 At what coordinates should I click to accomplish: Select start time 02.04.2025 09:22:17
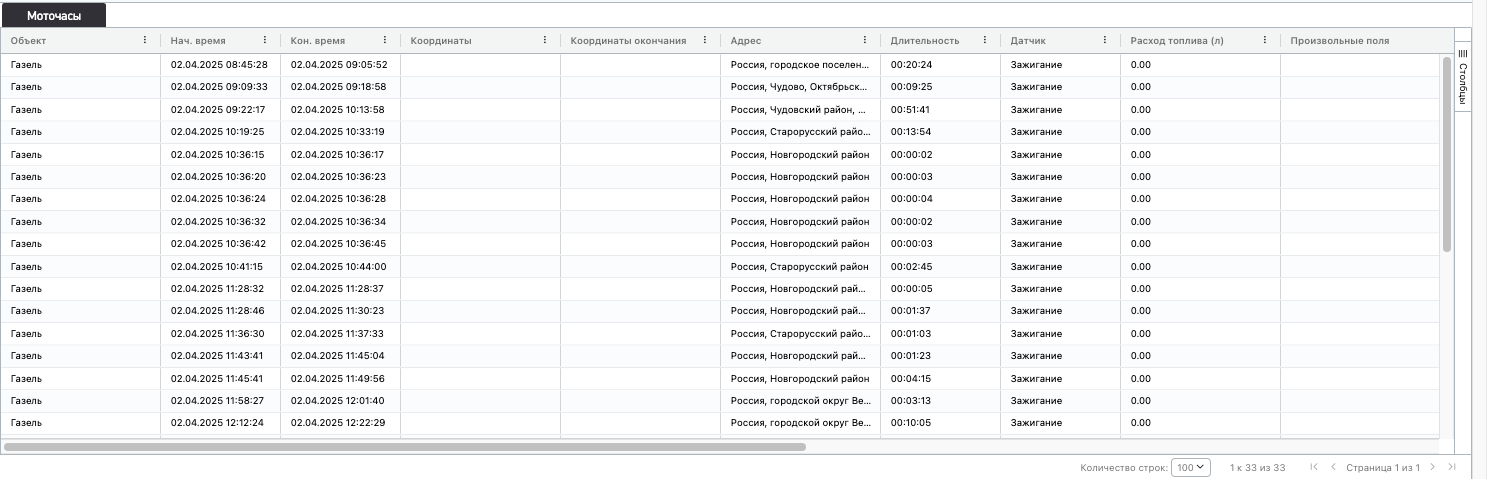click(217, 109)
